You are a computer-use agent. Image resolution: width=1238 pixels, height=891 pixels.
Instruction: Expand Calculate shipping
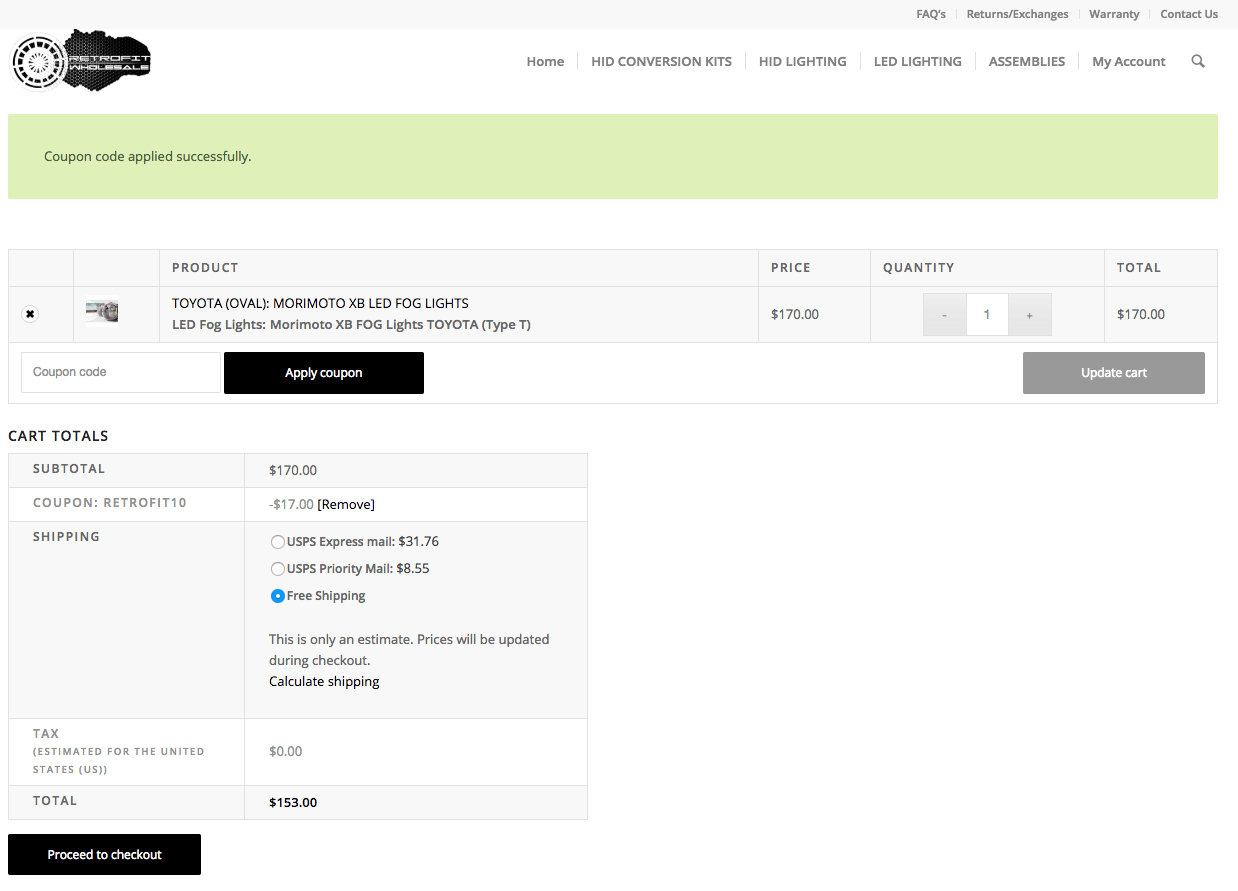(324, 681)
